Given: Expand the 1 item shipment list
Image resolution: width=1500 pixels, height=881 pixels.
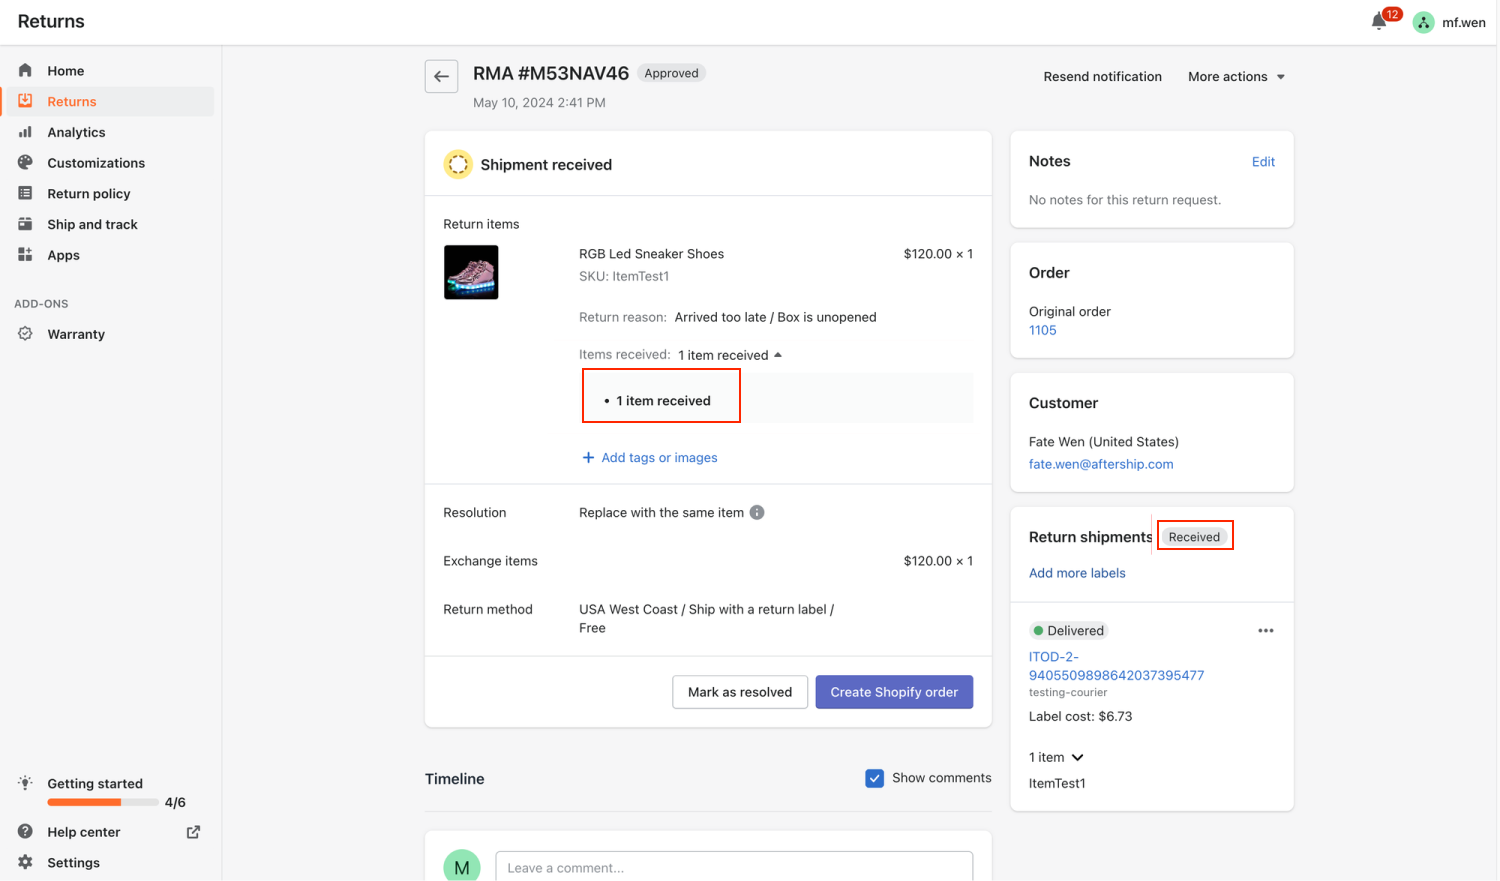Looking at the screenshot, I should click(x=1077, y=758).
